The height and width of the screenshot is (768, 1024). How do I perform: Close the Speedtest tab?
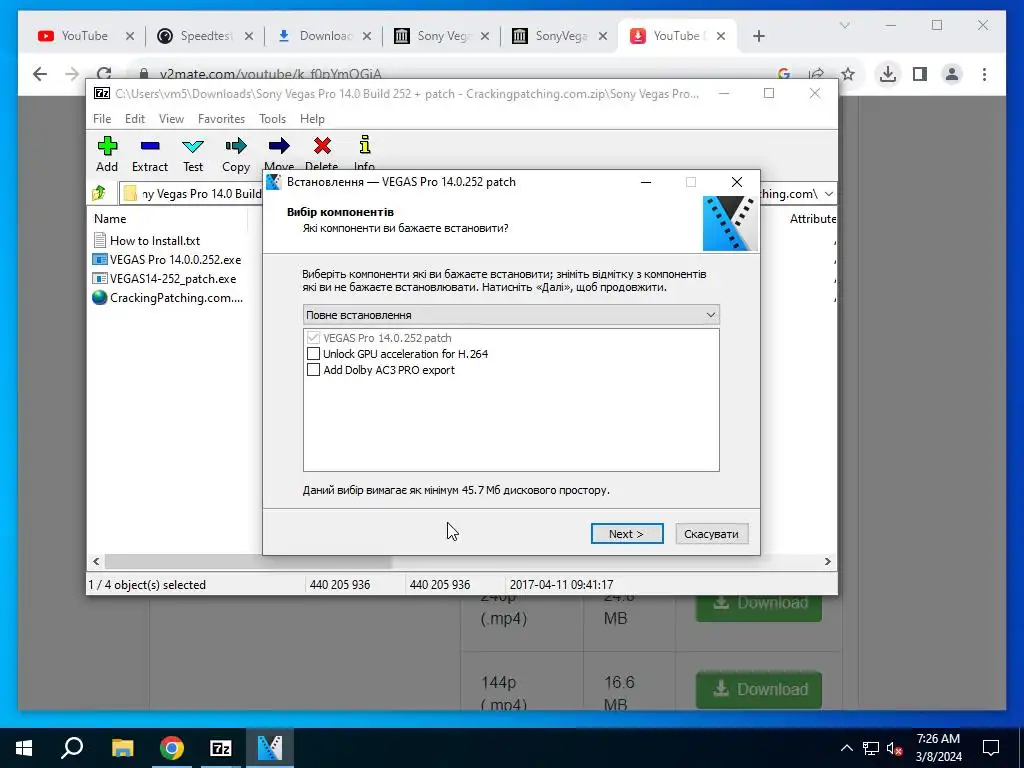(249, 36)
